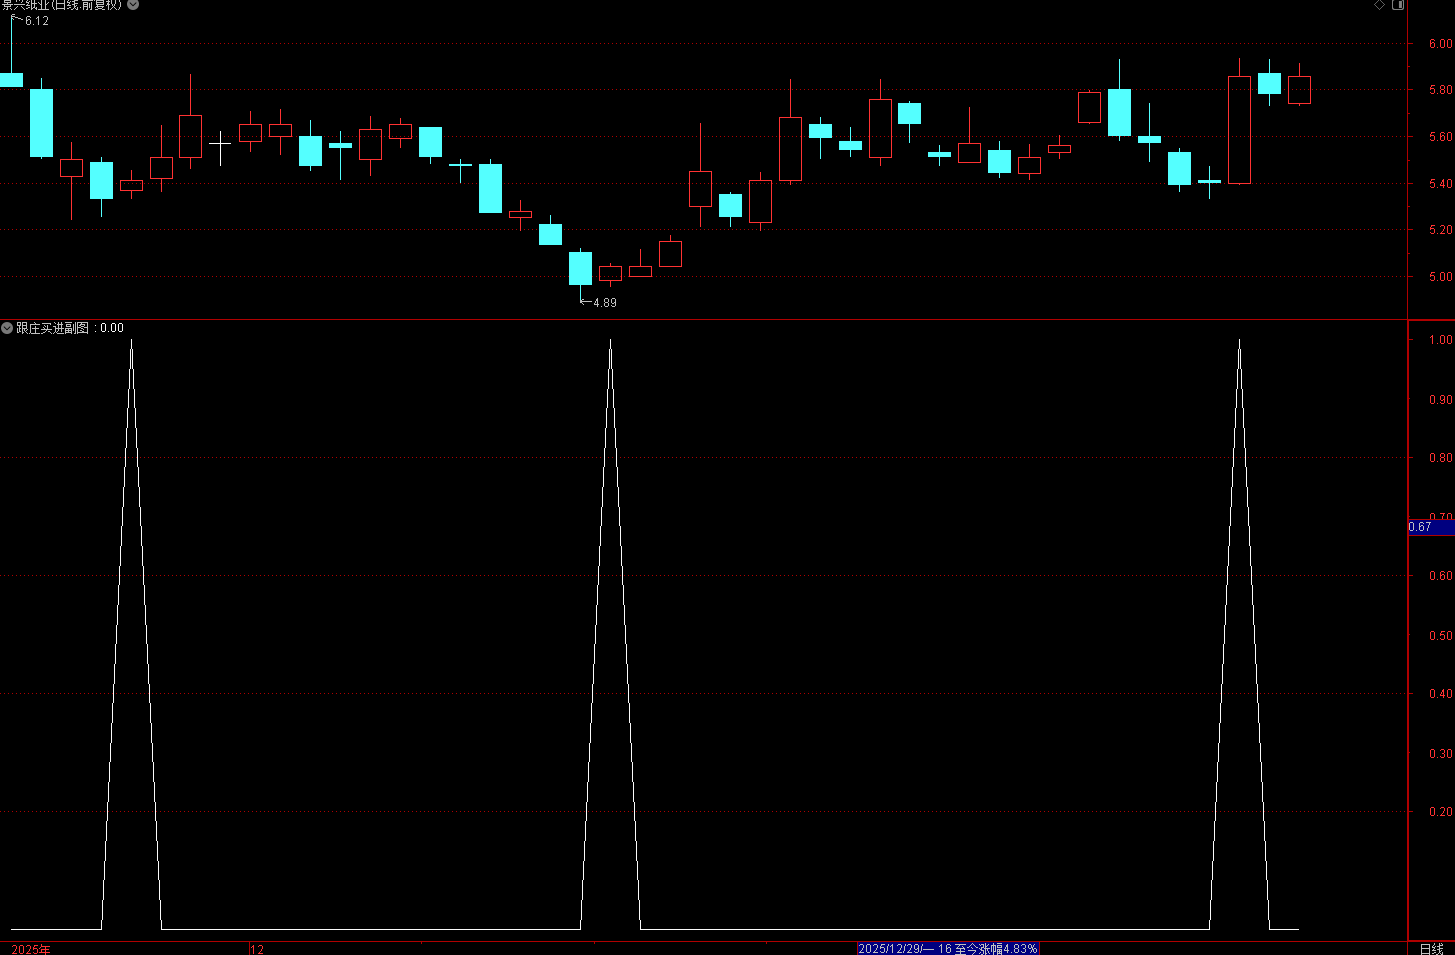1455x955 pixels.
Task: Select the 4.89 low price annotation
Action: pos(605,303)
